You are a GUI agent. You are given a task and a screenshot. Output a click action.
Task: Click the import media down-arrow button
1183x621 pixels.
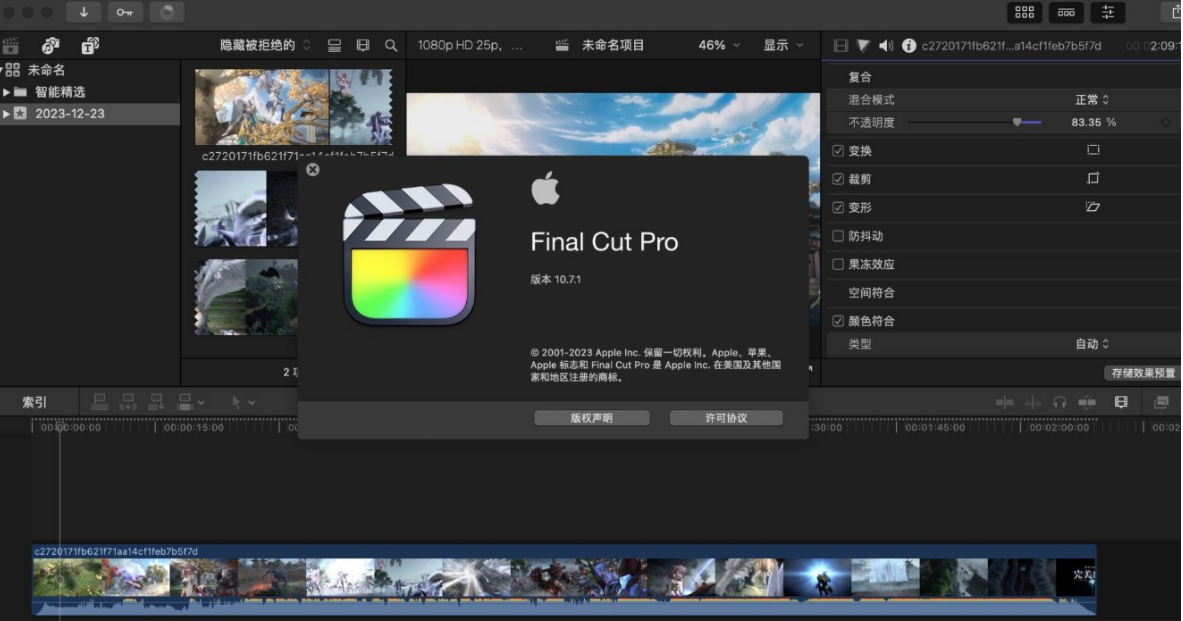tap(84, 12)
